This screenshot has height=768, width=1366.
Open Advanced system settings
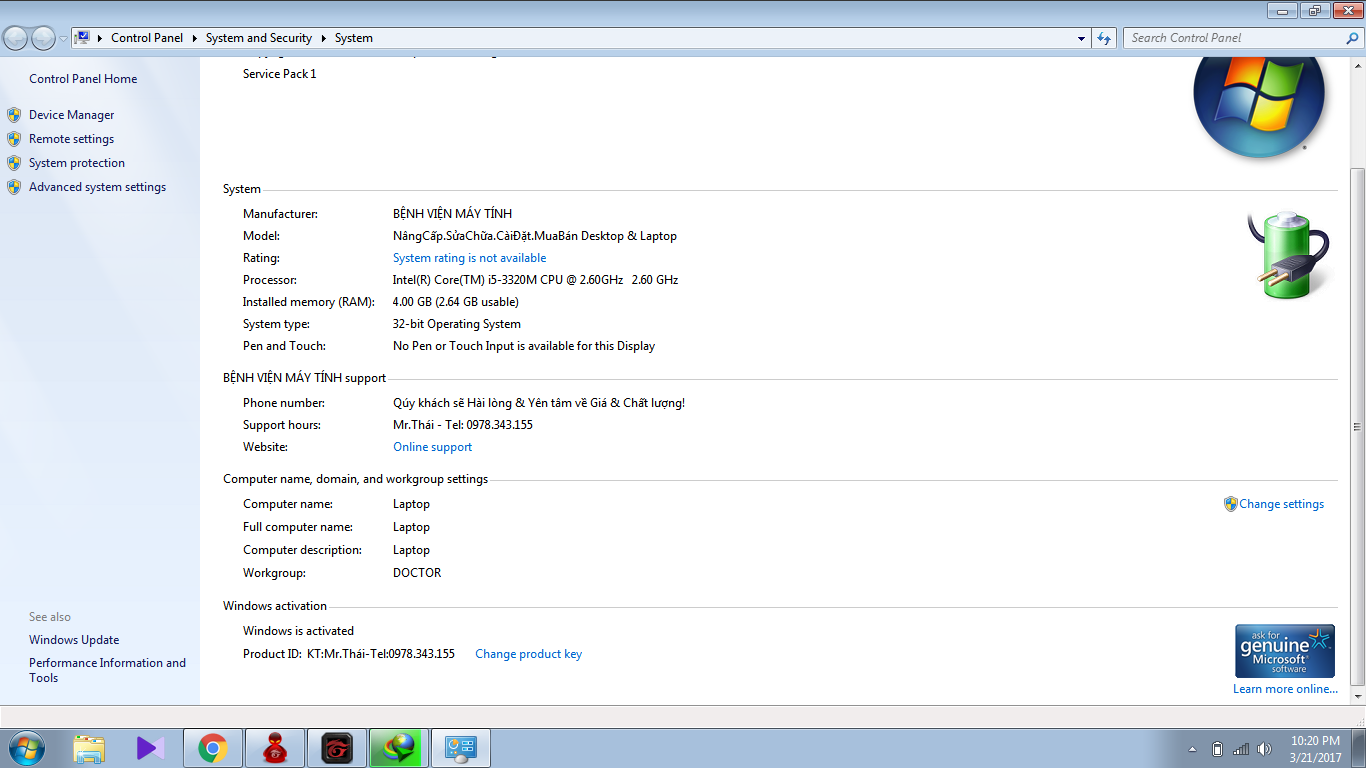tap(97, 187)
